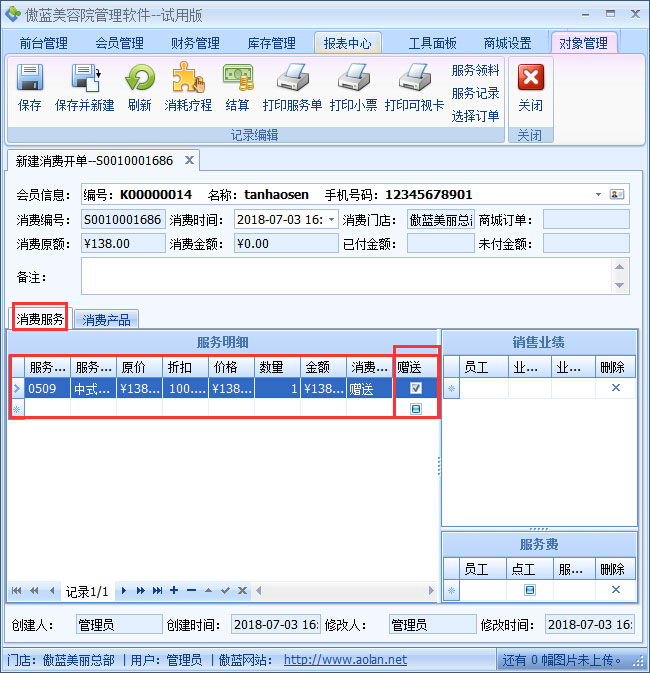Switch to the 消费产品 tab
Image resolution: width=650 pixels, height=673 pixels.
pyautogui.click(x=107, y=320)
